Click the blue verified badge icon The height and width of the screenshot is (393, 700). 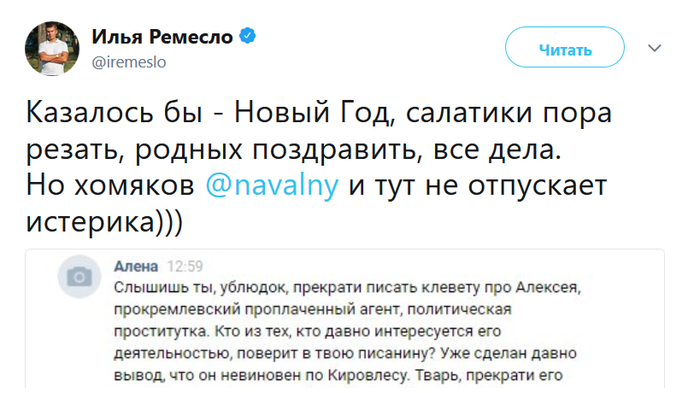pos(248,36)
